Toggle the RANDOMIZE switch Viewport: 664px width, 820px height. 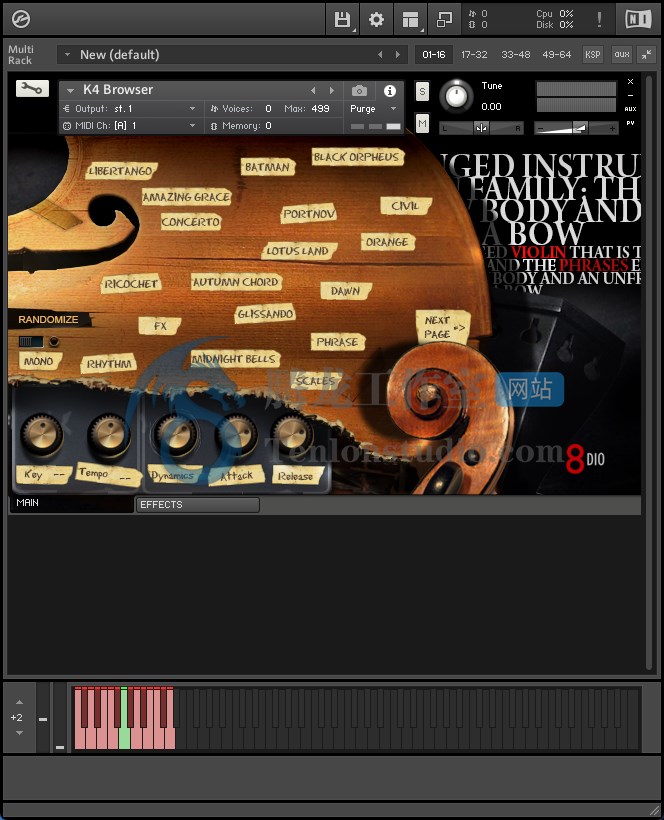point(31,341)
